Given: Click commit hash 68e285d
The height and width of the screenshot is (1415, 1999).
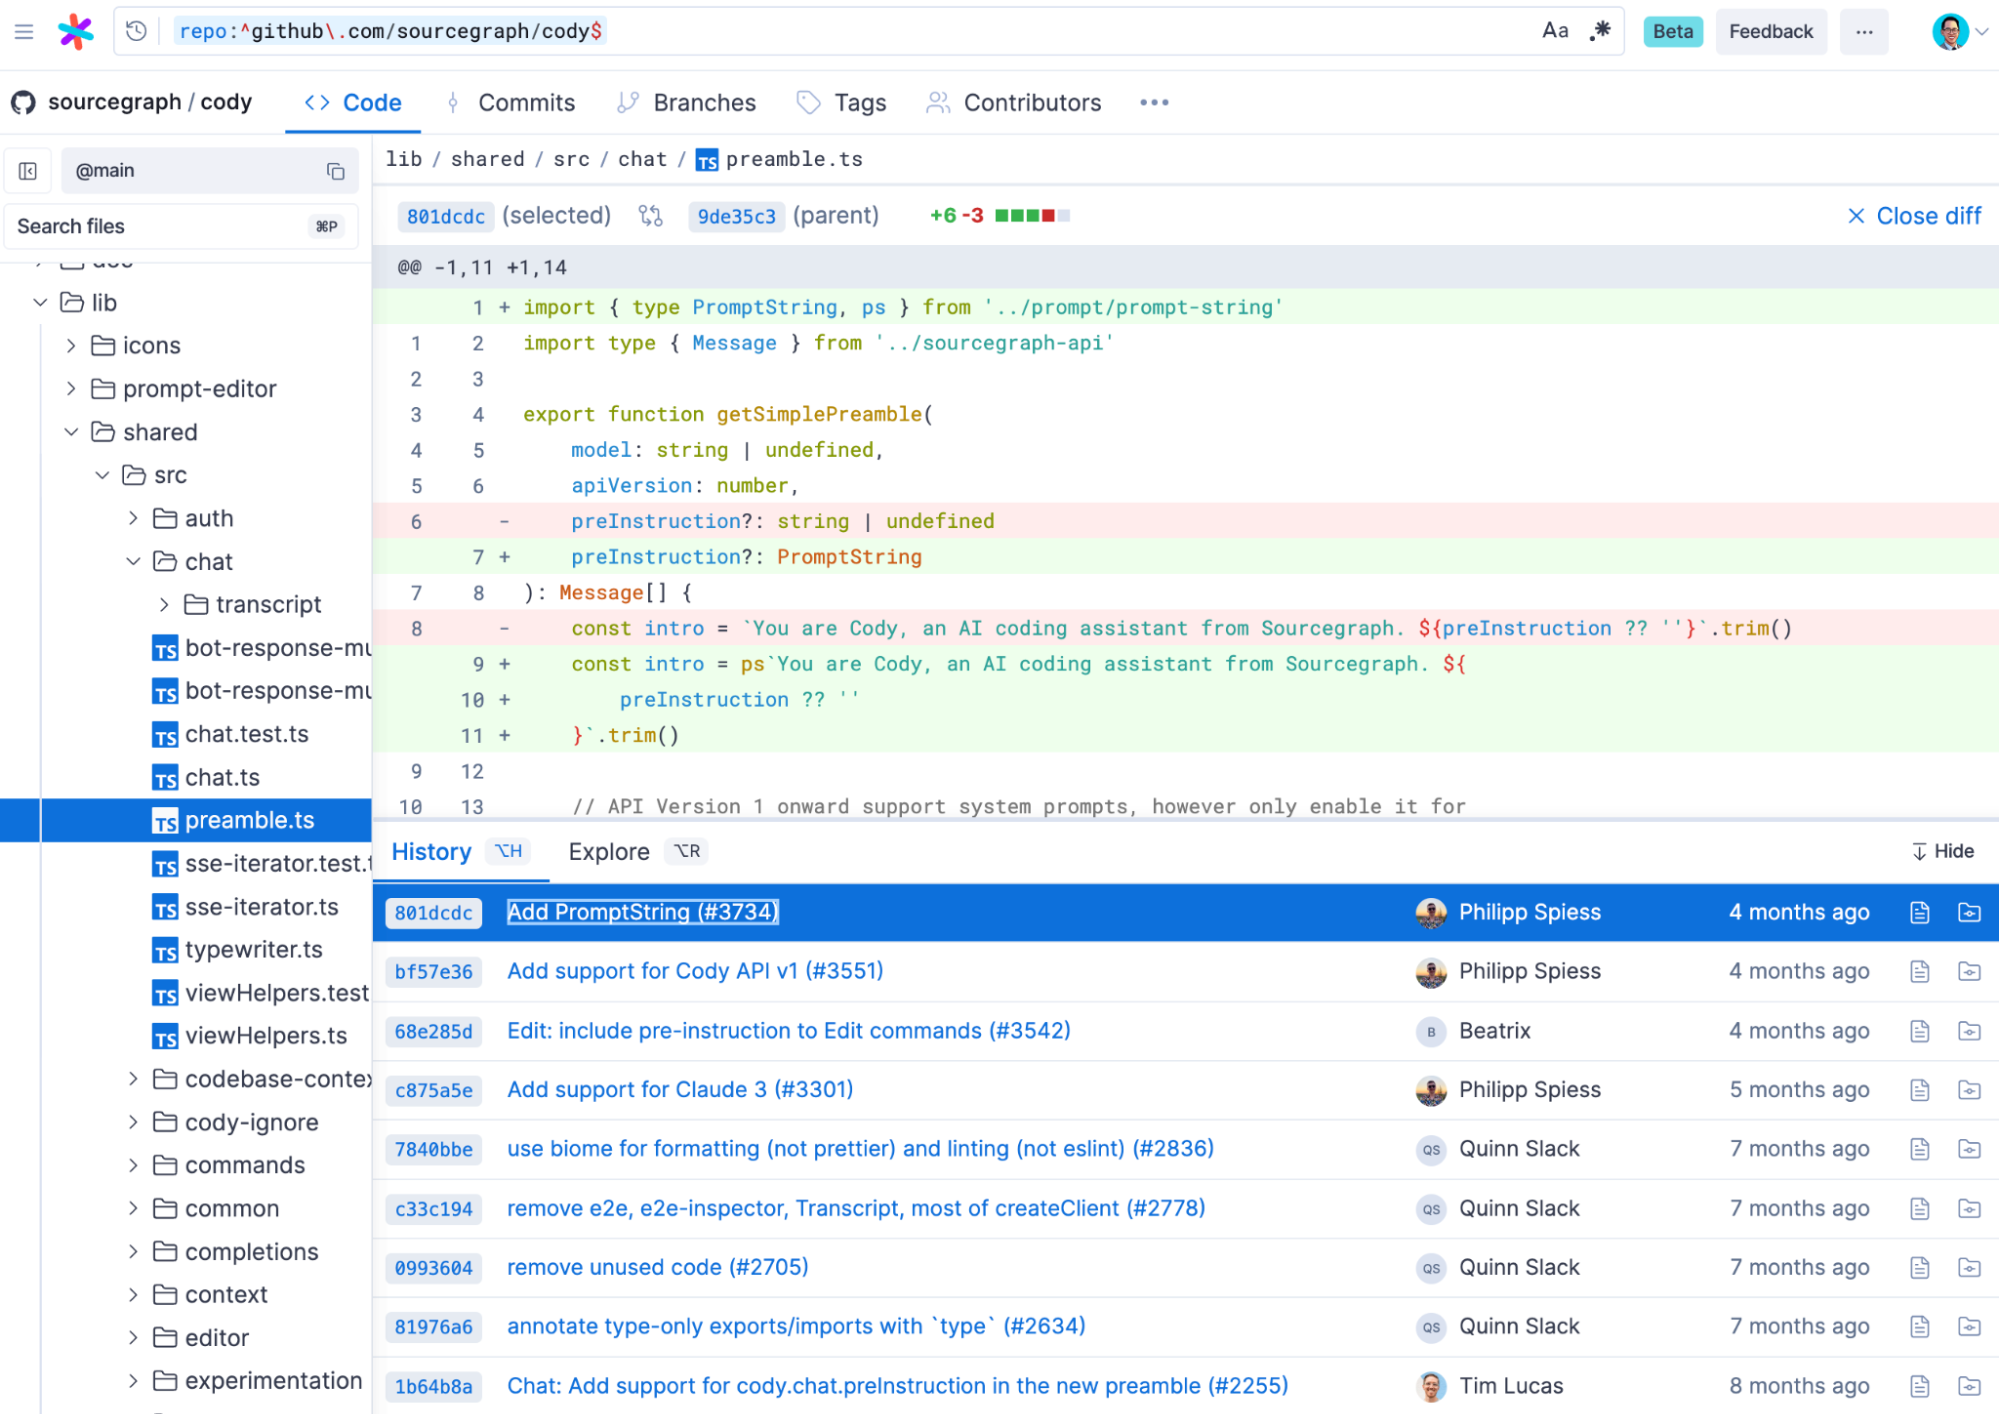Looking at the screenshot, I should (433, 1032).
